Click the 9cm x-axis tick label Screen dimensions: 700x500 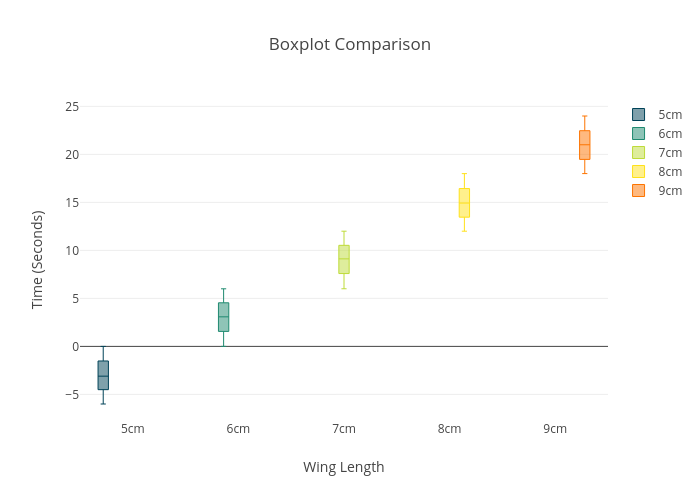tap(555, 429)
